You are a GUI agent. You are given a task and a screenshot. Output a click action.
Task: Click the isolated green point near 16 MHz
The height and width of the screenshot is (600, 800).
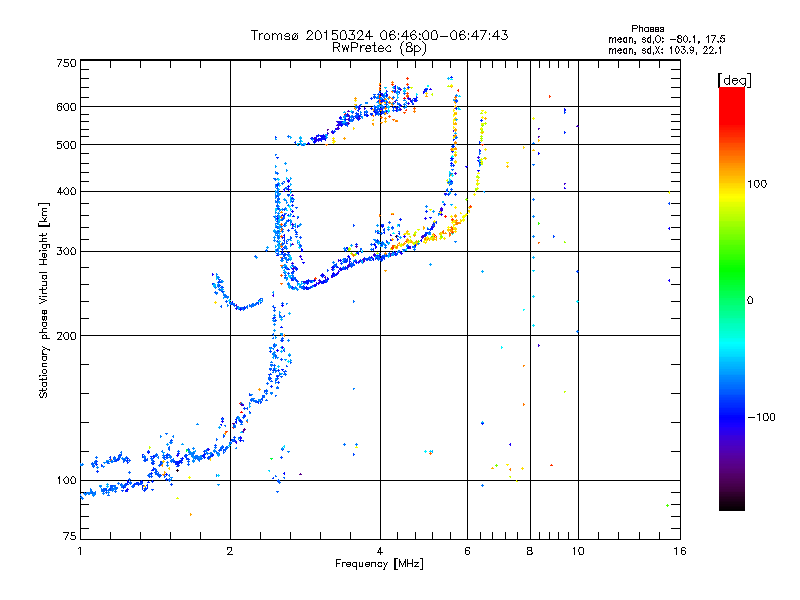[667, 506]
